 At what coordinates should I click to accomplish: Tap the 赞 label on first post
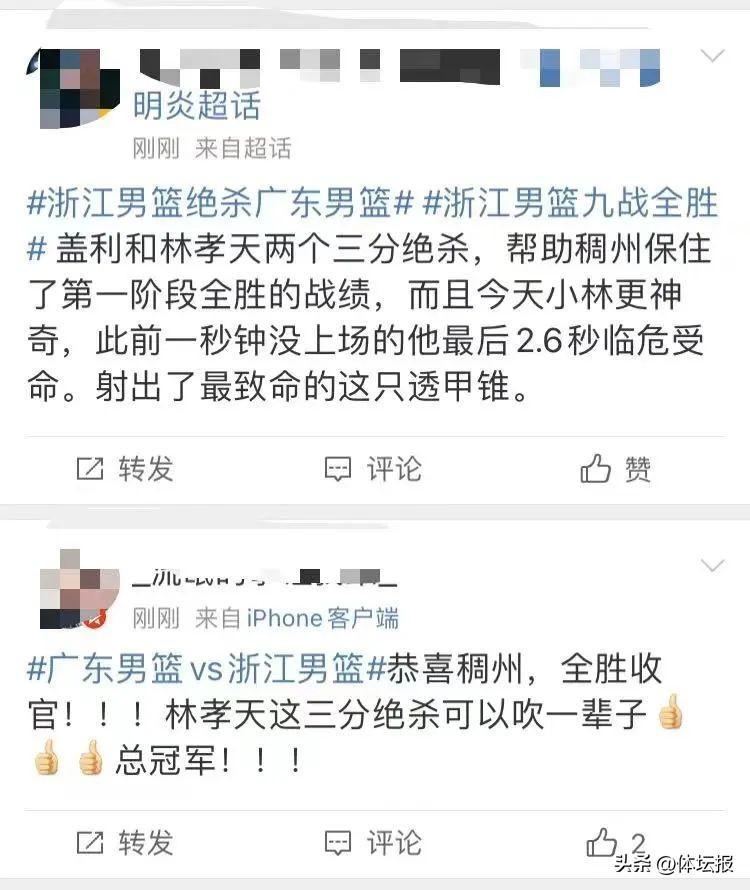638,469
